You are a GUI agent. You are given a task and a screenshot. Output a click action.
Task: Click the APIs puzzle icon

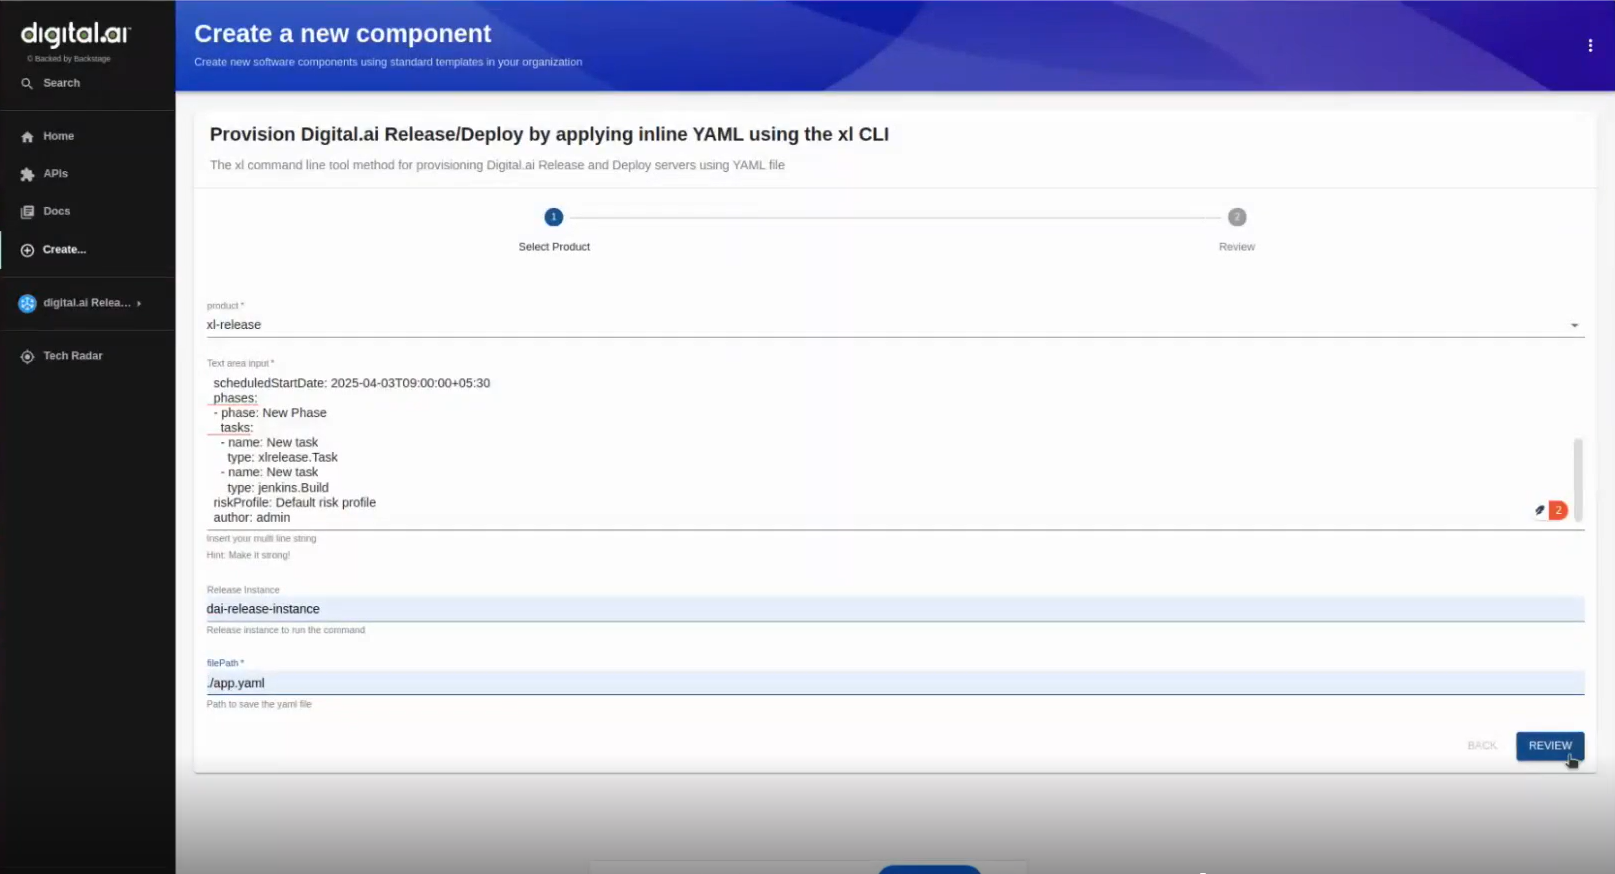coord(27,174)
